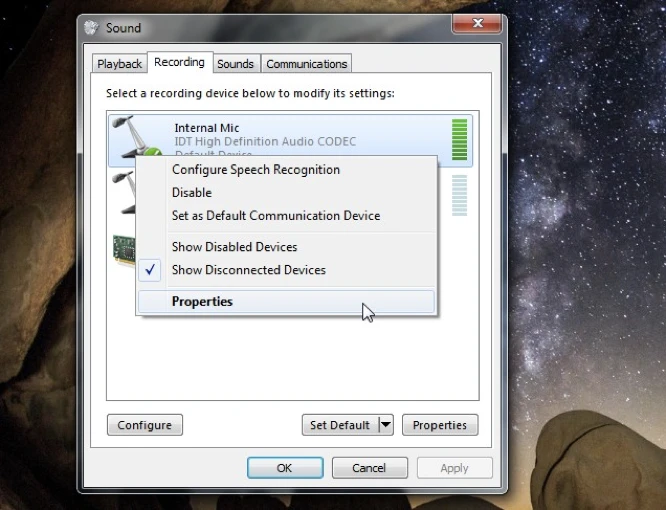The height and width of the screenshot is (510, 666).
Task: Switch to the Playback tab
Action: point(119,64)
